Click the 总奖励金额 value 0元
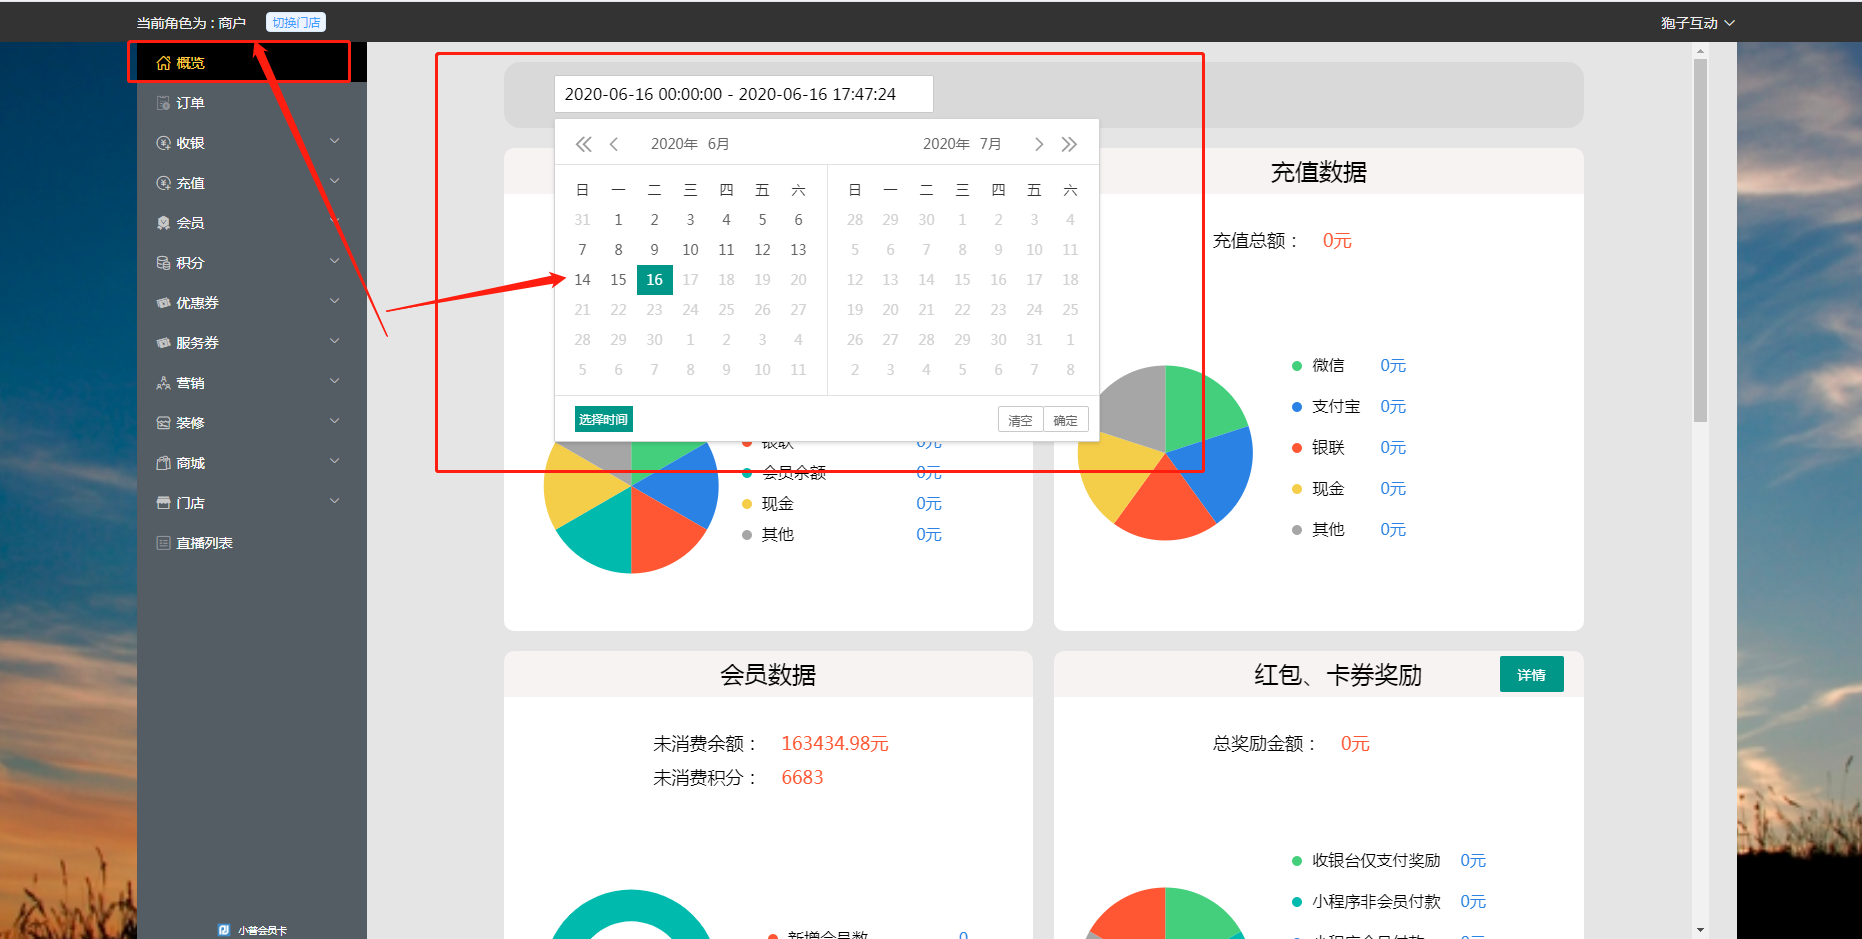The image size is (1862, 939). (x=1355, y=743)
